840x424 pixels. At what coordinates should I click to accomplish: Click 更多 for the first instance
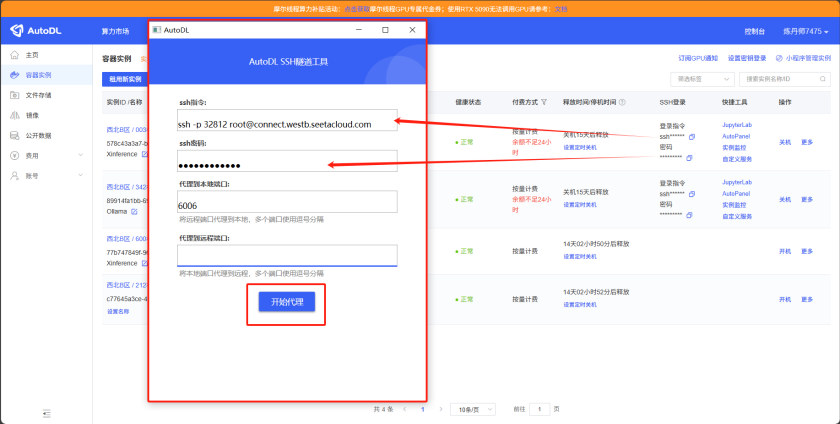click(x=807, y=142)
